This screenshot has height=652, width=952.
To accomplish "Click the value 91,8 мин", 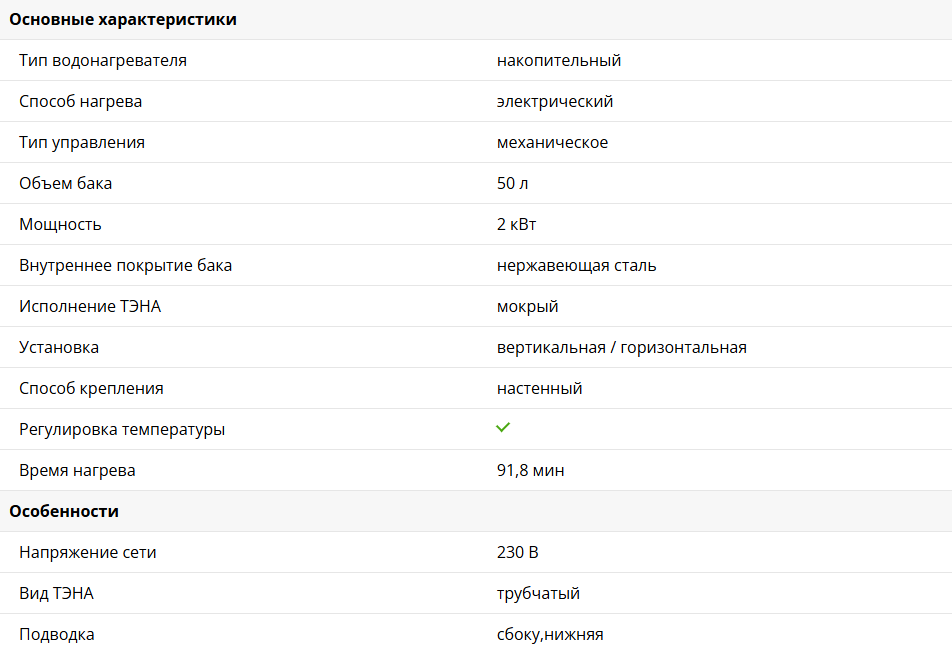I will pyautogui.click(x=530, y=470).
